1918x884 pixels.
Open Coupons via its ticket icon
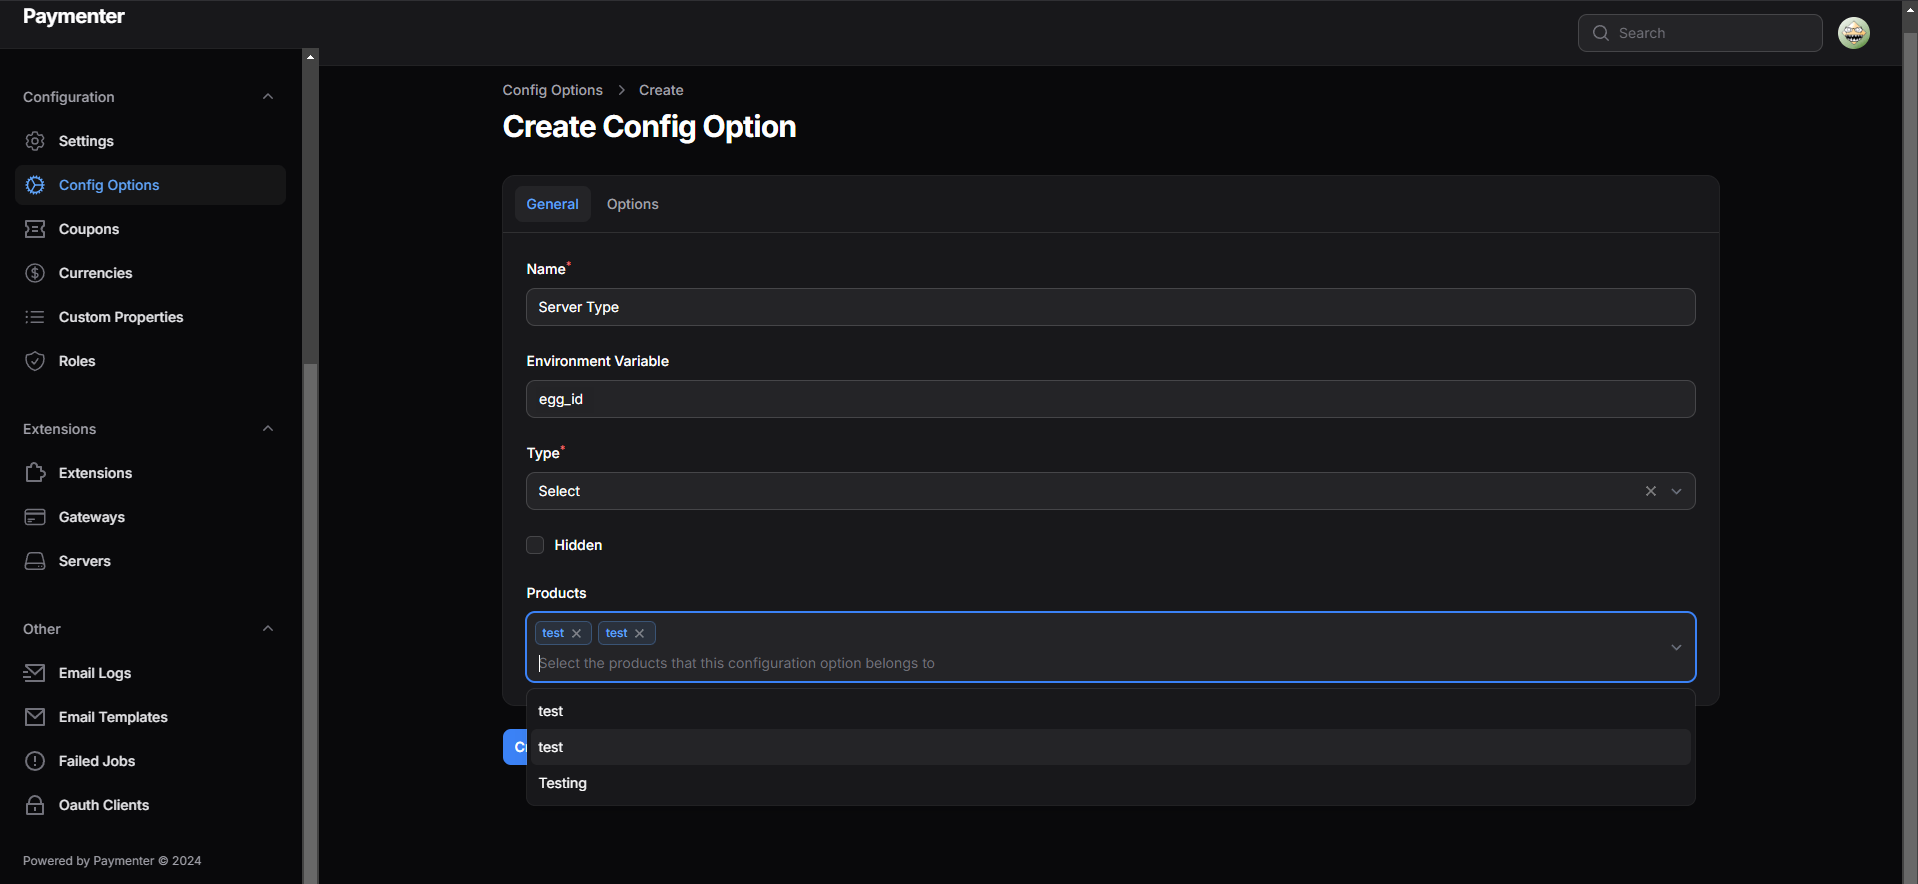35,229
